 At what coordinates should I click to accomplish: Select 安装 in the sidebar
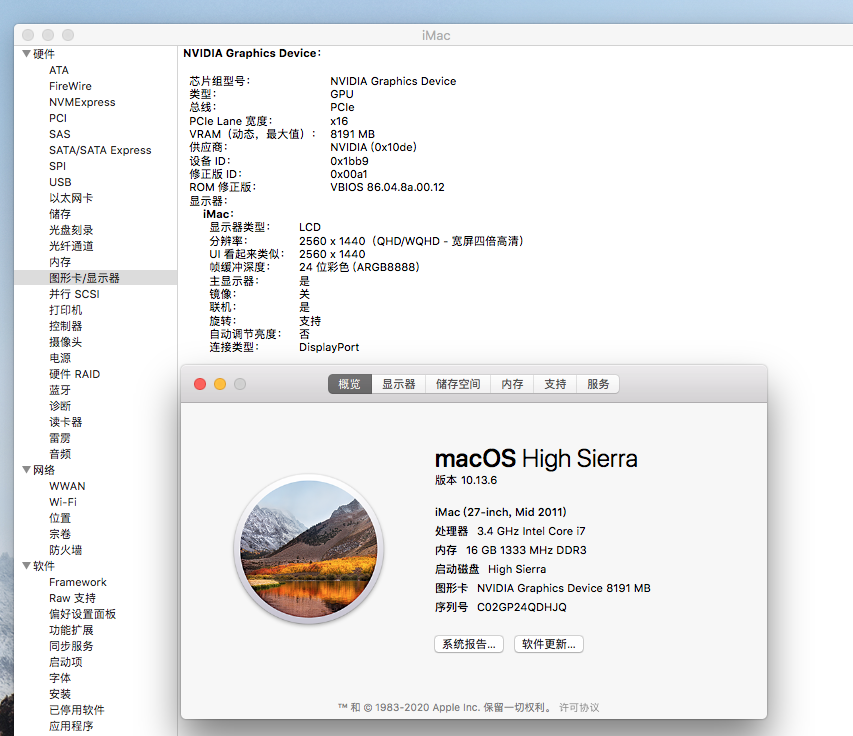pos(60,694)
